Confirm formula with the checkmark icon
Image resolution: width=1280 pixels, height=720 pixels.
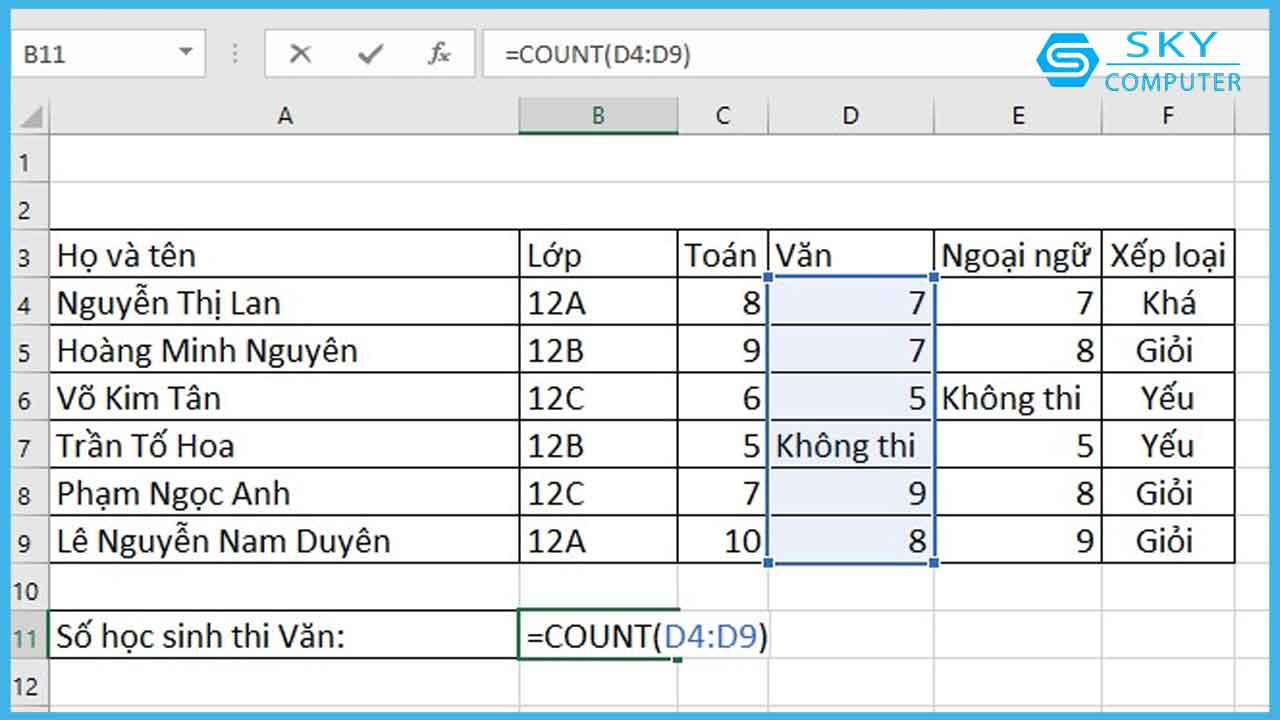coord(370,54)
